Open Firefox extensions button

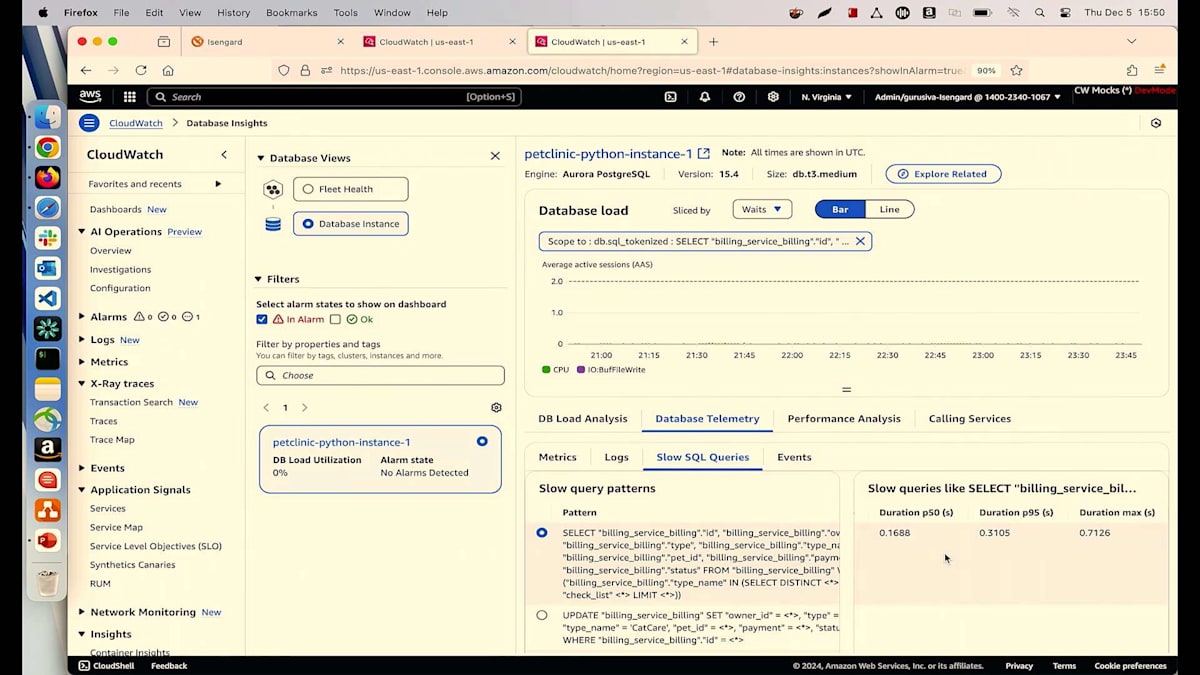click(1132, 70)
